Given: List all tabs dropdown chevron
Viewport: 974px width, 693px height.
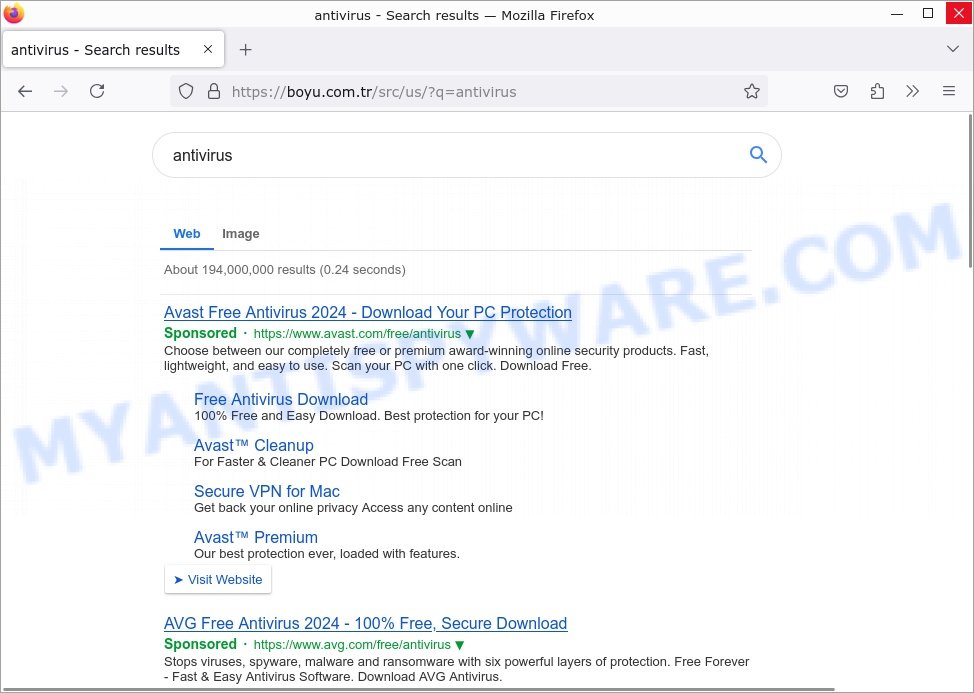Looking at the screenshot, I should (952, 49).
